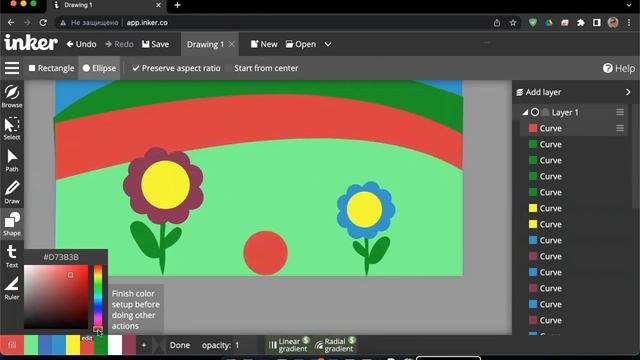Choose the Draw pencil tool

pyautogui.click(x=12, y=192)
